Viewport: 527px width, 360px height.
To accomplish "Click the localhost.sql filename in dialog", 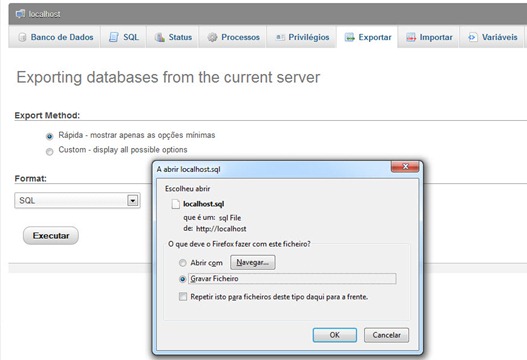I will coord(203,204).
